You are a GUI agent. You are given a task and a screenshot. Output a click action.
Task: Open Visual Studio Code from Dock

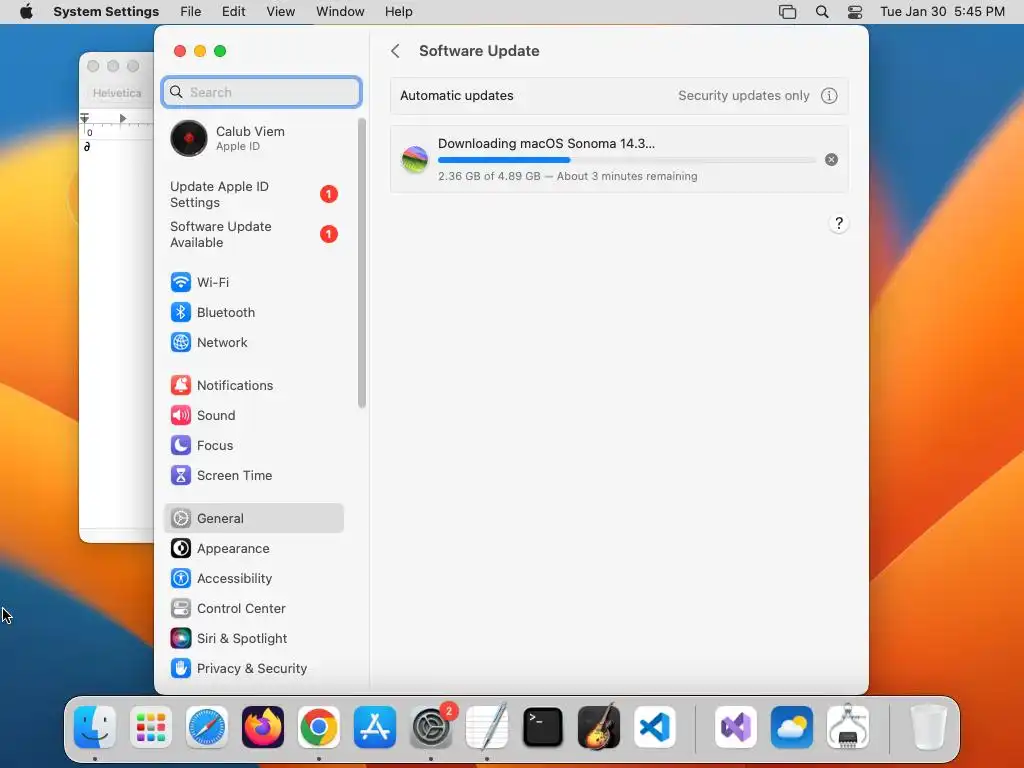click(655, 727)
